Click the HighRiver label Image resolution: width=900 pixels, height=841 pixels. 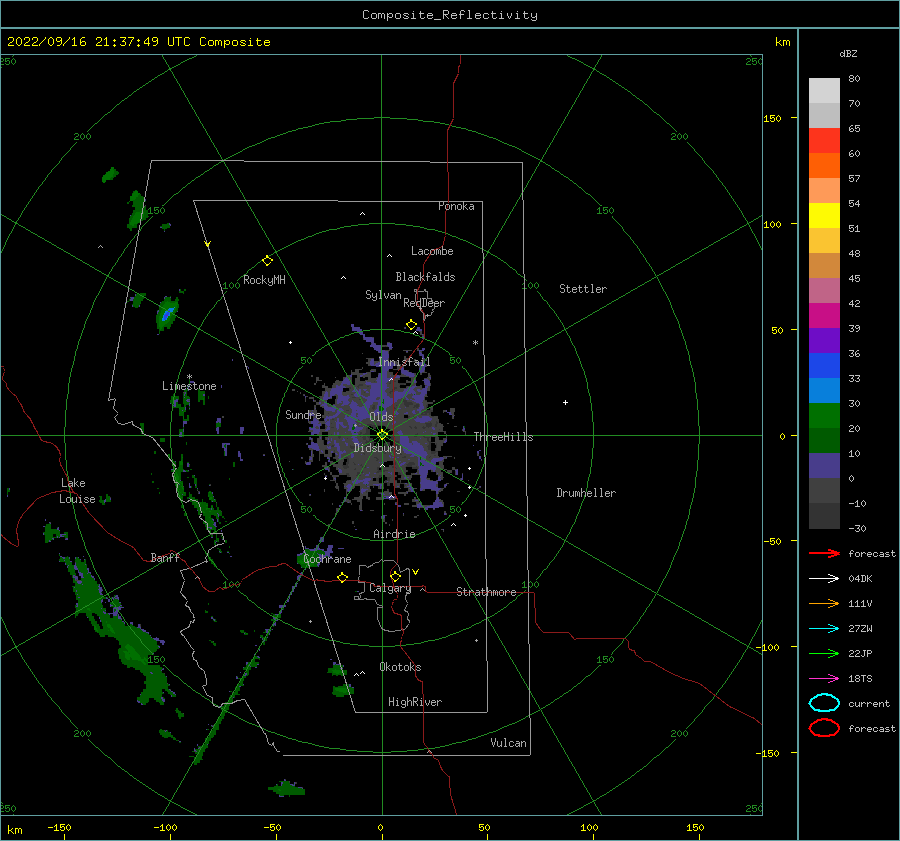click(415, 702)
